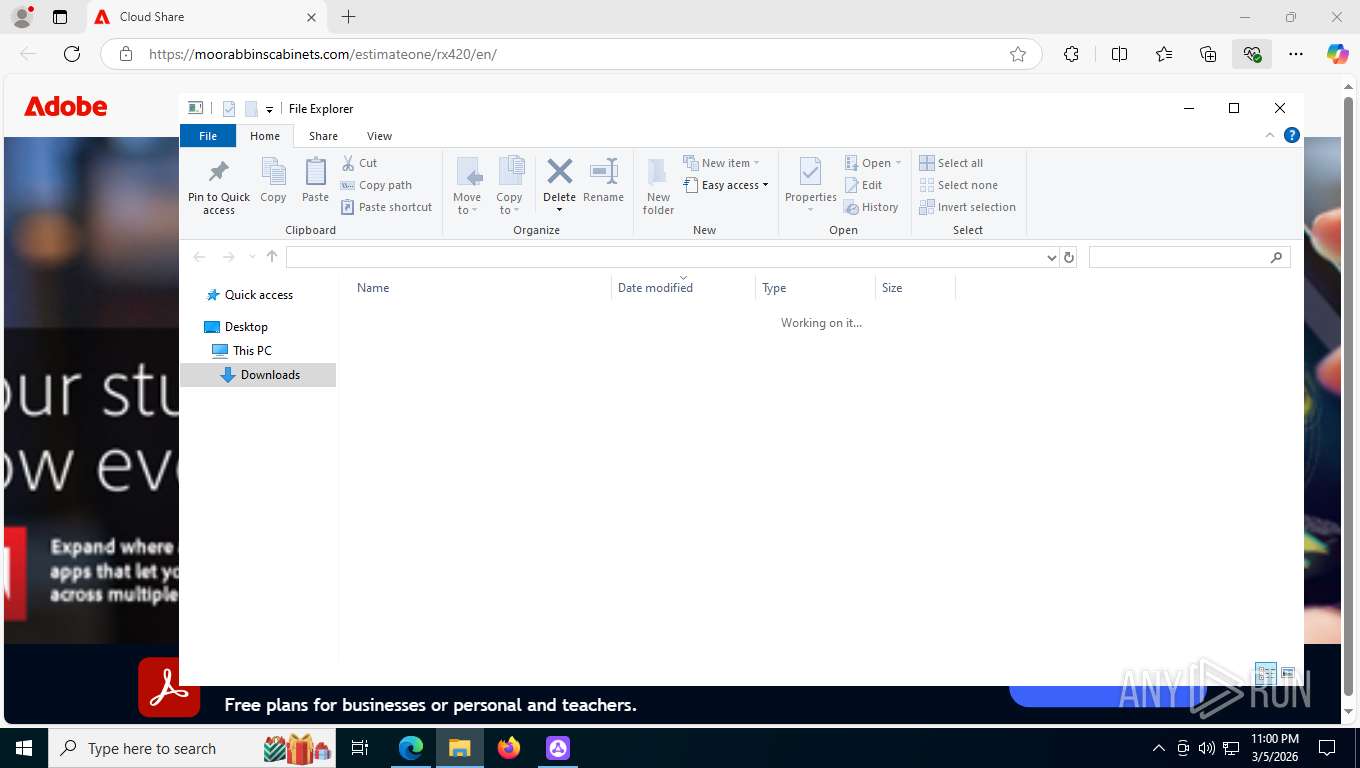
Task: Select Paste shortcut option
Action: click(x=386, y=207)
